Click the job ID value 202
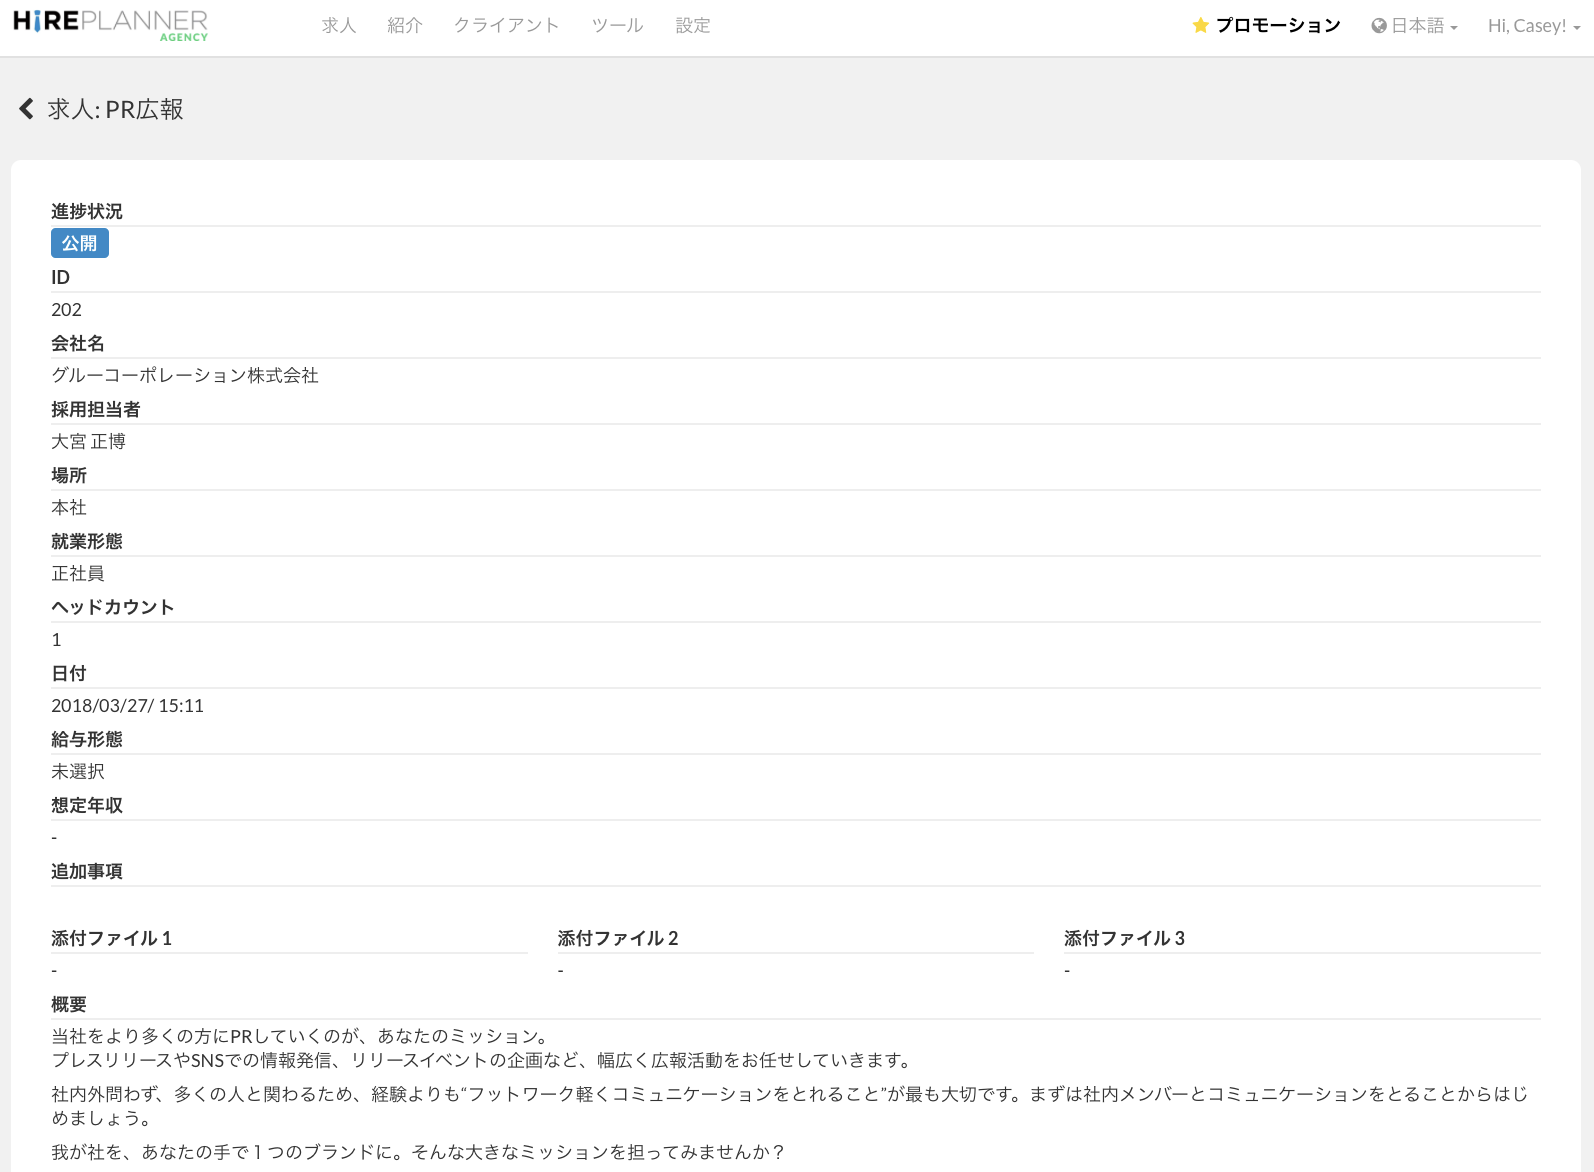 point(67,309)
